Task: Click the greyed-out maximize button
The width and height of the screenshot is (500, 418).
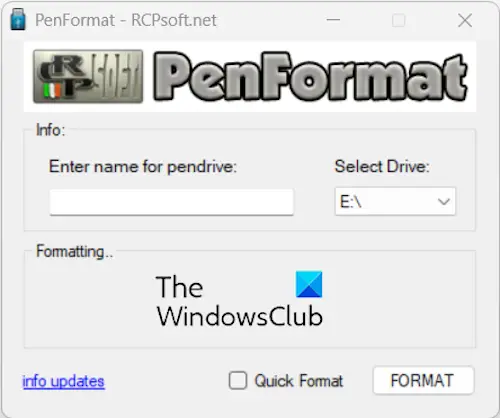Action: [x=399, y=20]
